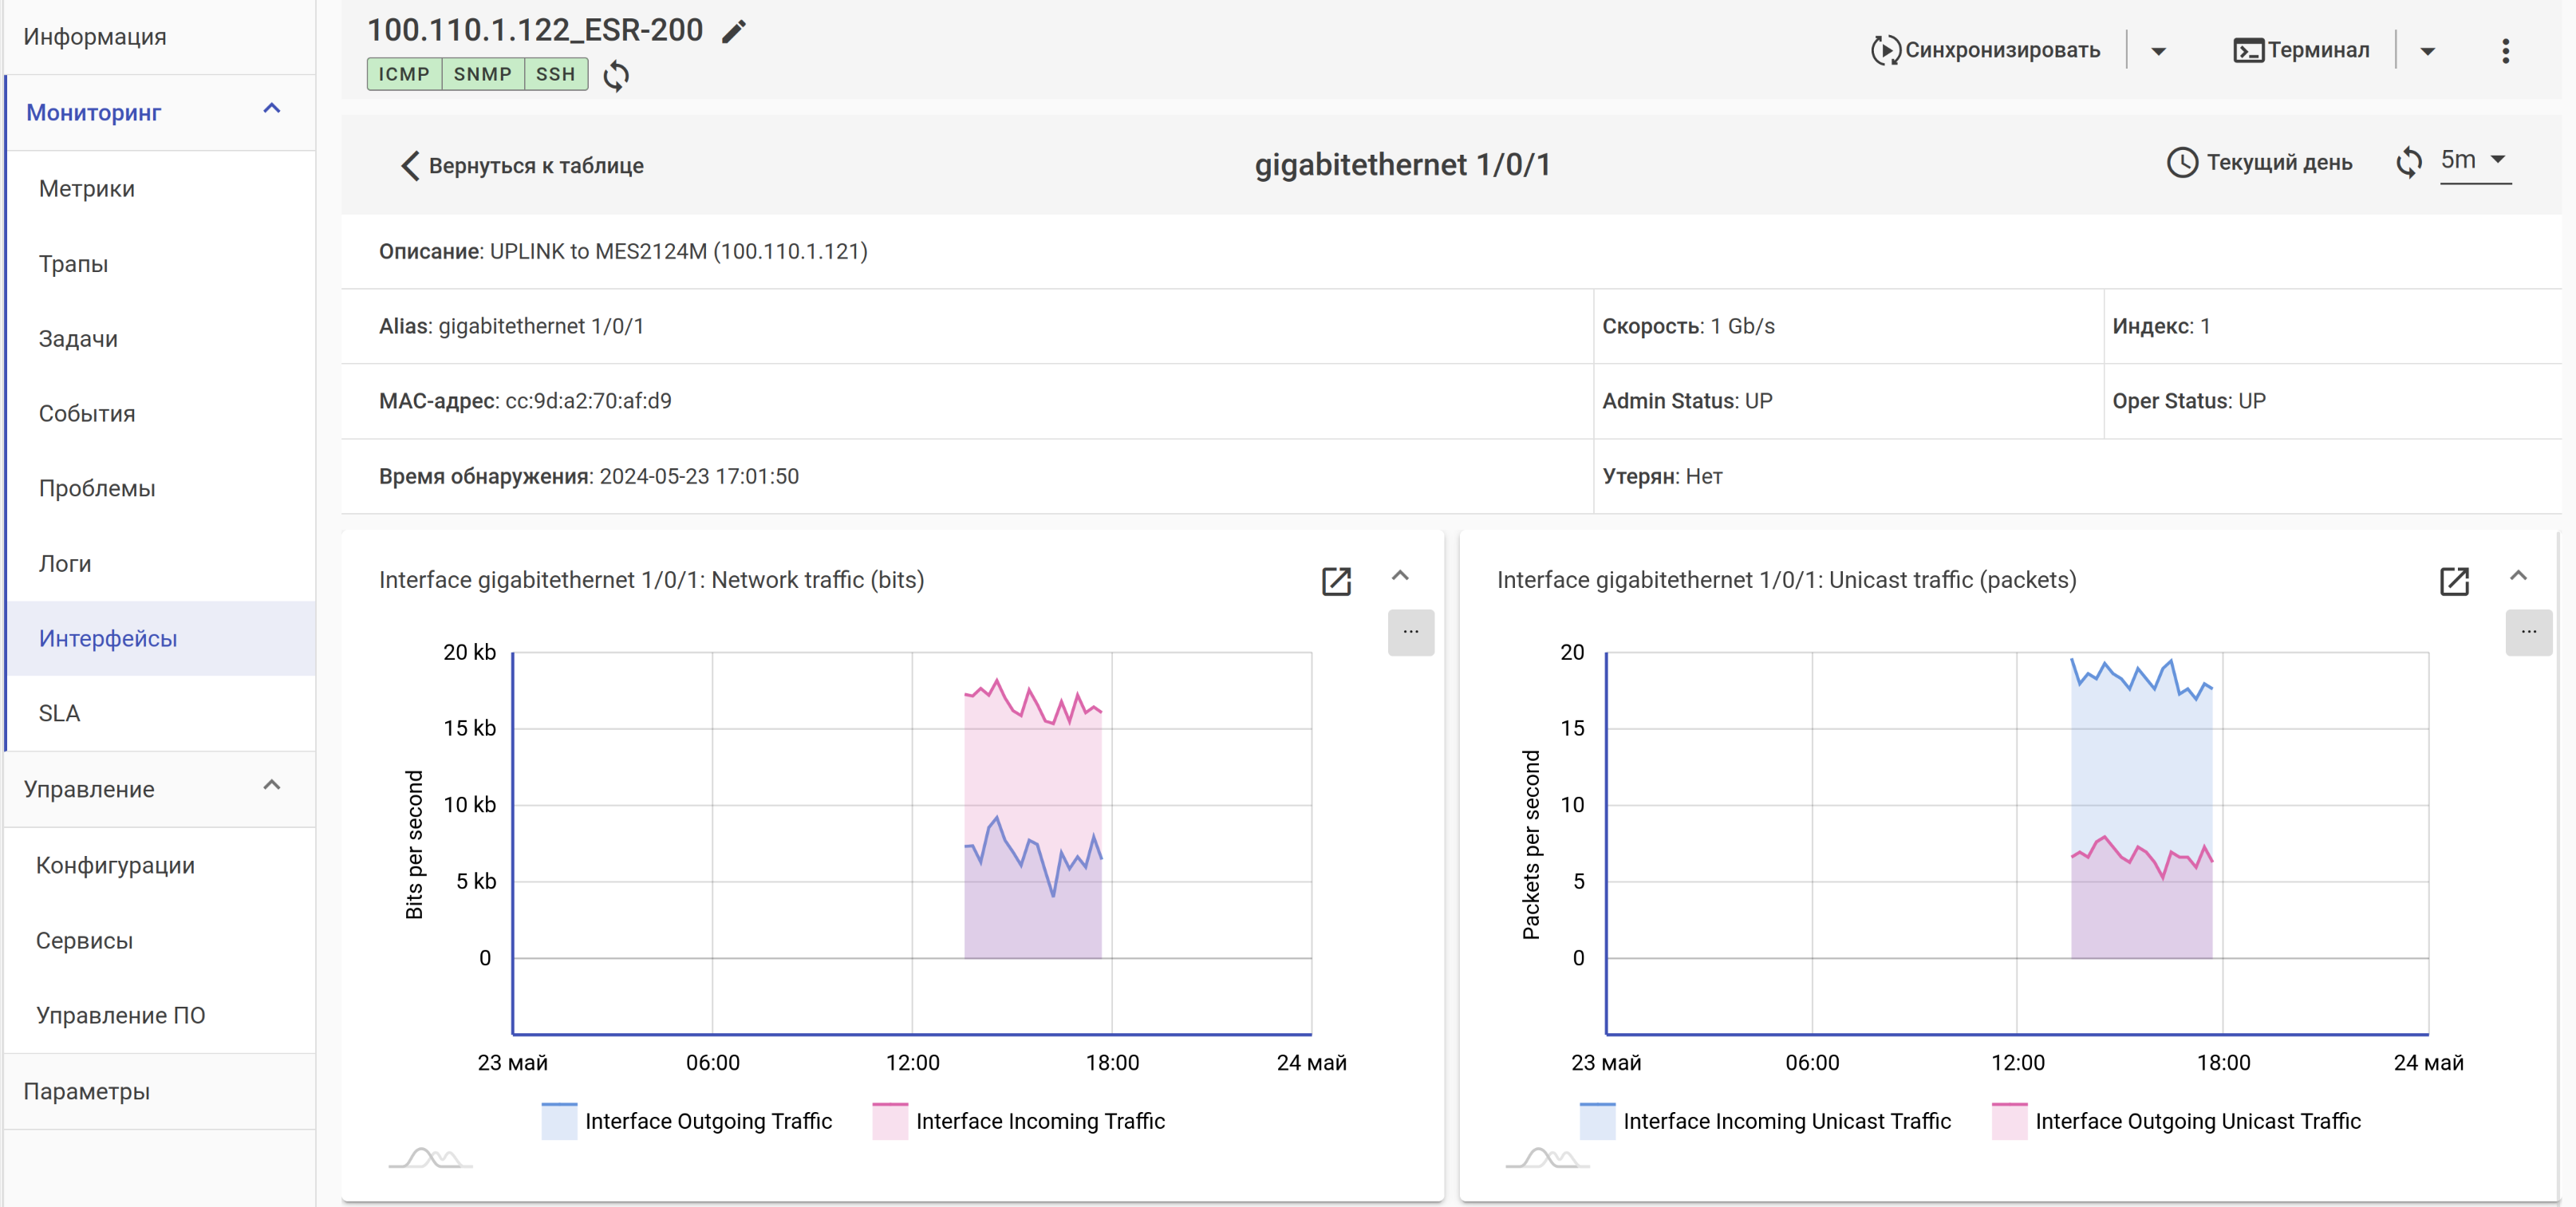Click Текущий день time range selector
2576x1207 pixels.
click(2259, 162)
